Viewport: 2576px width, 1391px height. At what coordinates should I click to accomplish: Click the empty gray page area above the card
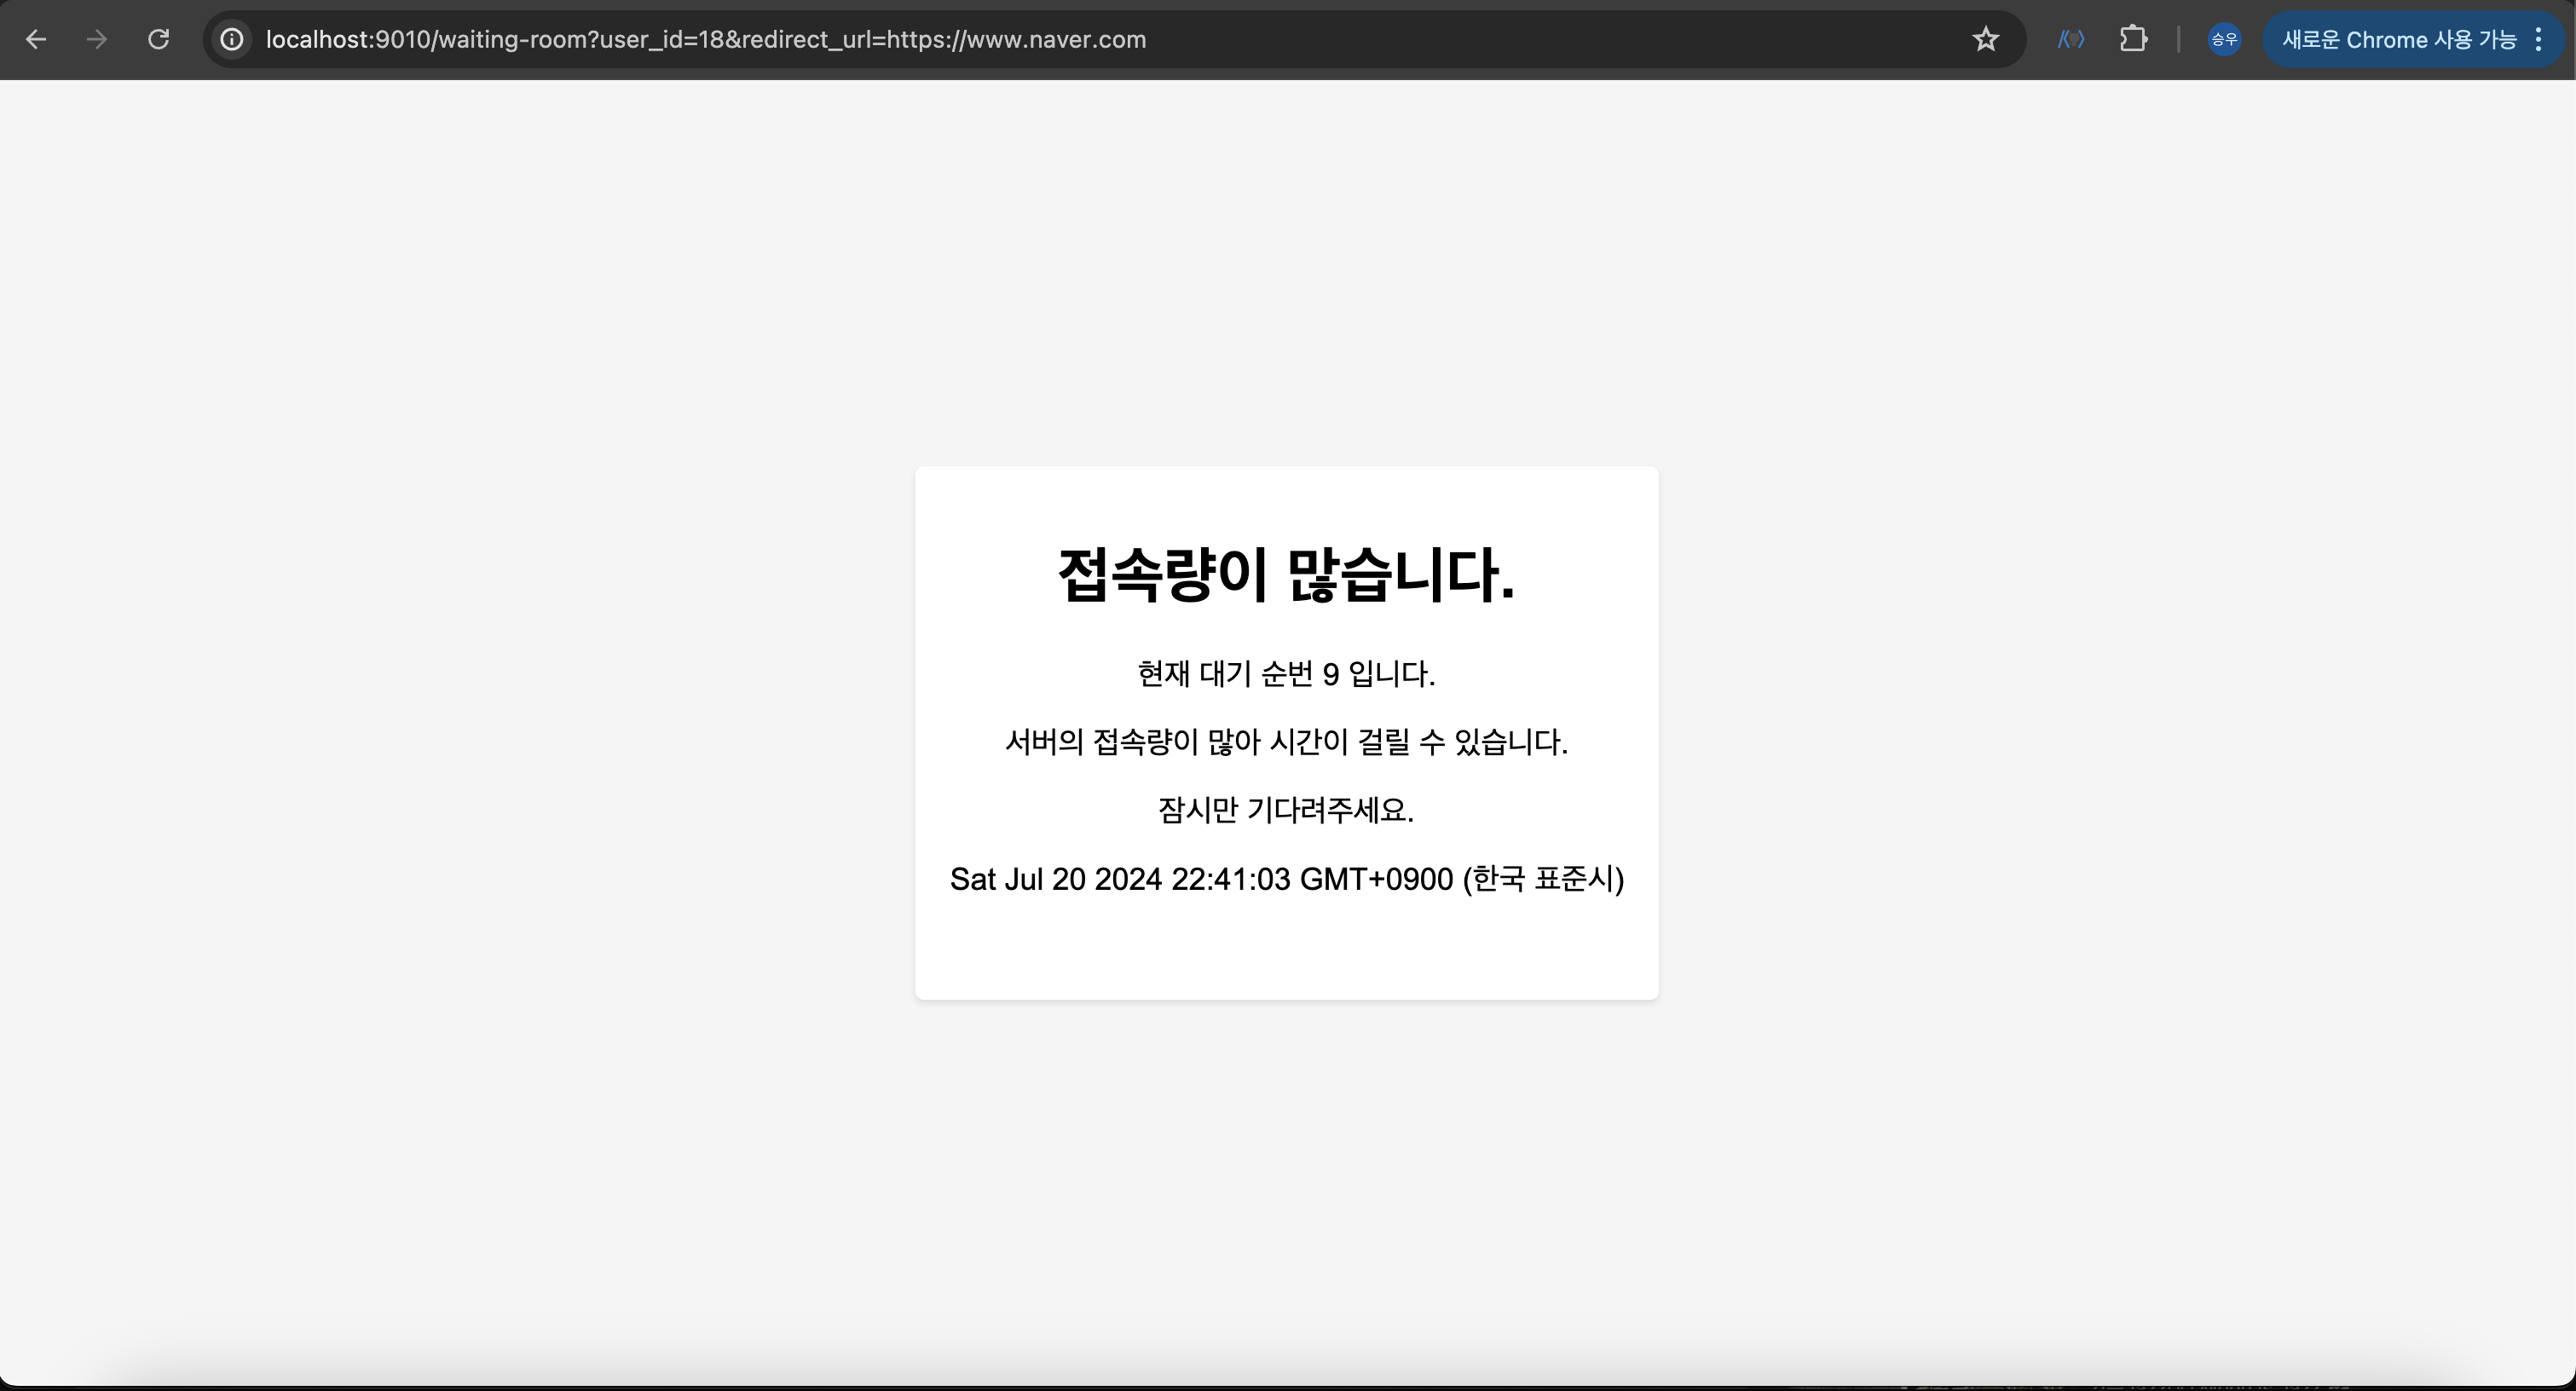(1286, 270)
